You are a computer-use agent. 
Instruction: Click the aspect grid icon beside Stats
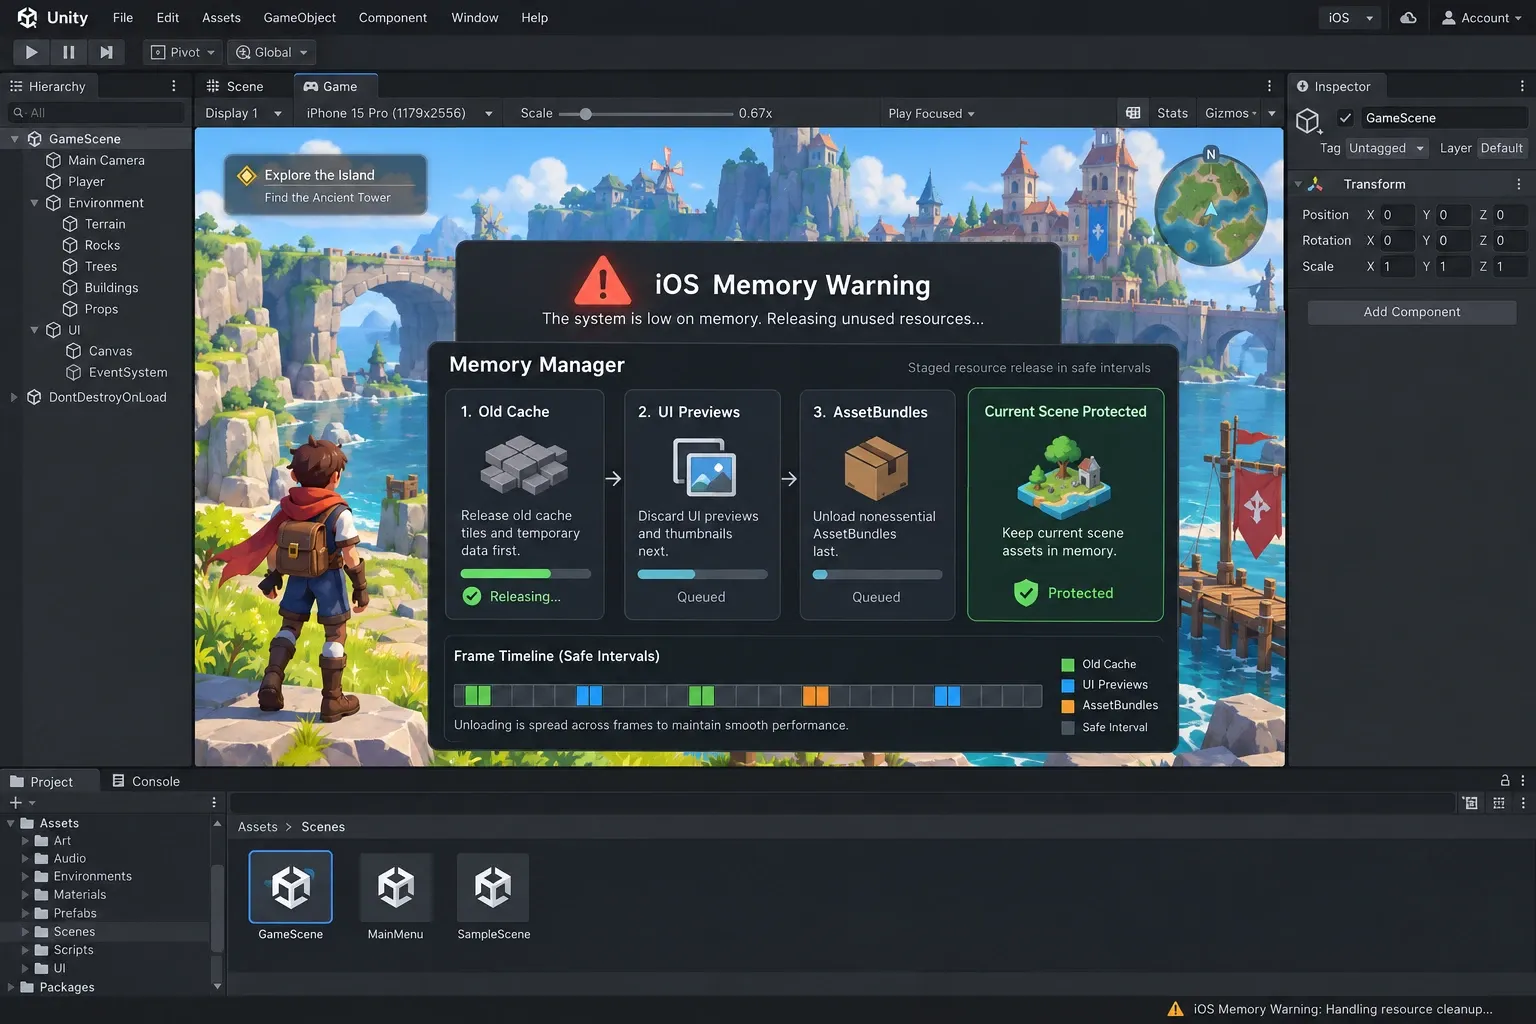coord(1133,113)
